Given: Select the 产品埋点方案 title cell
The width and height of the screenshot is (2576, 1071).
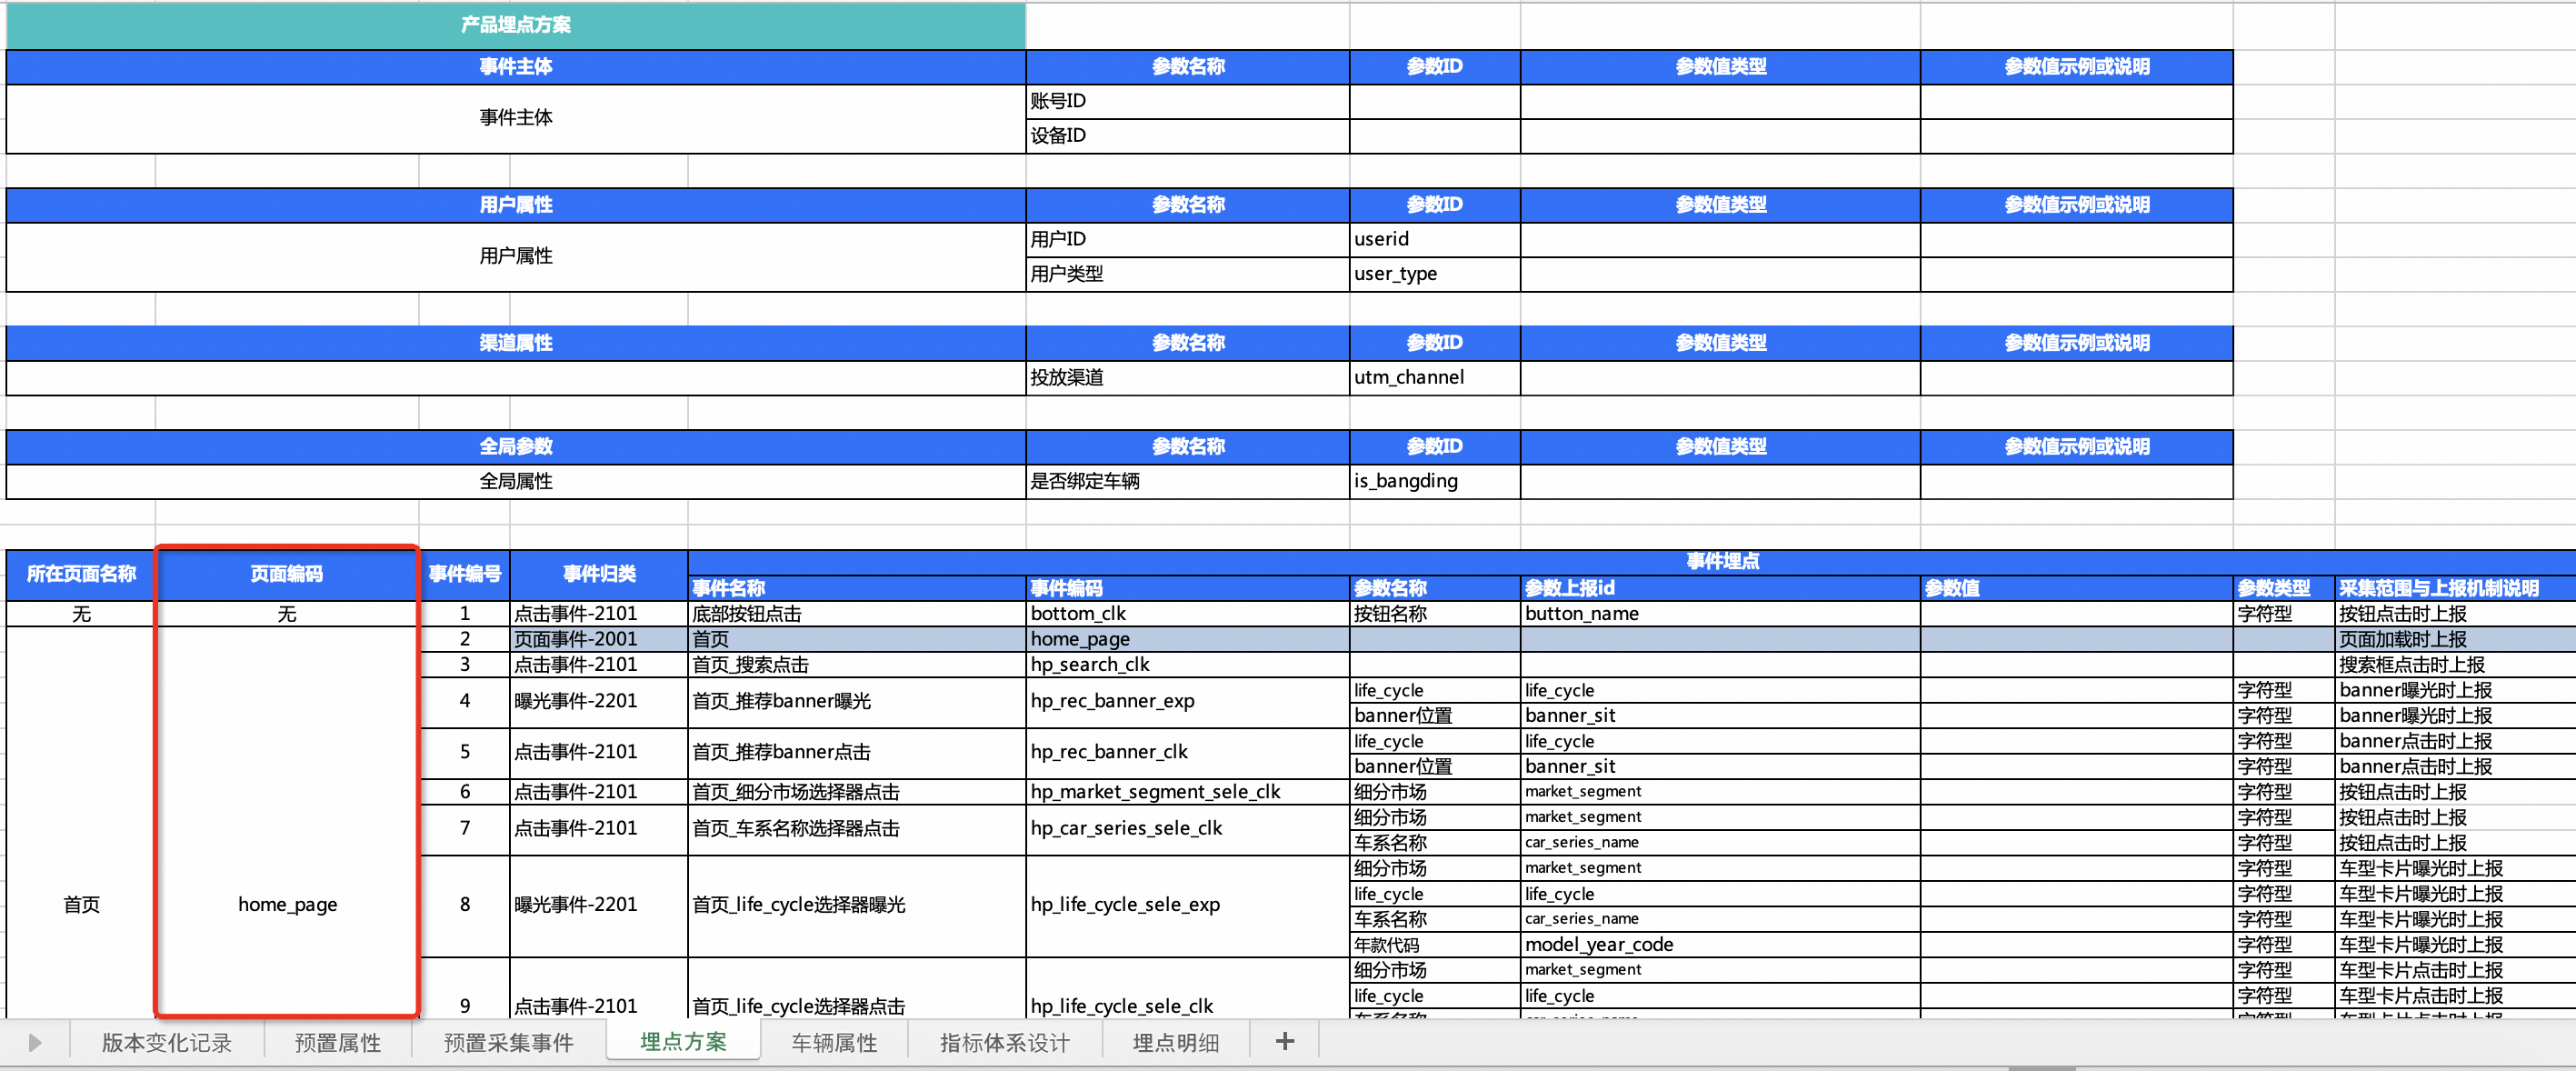Looking at the screenshot, I should pos(516,25).
